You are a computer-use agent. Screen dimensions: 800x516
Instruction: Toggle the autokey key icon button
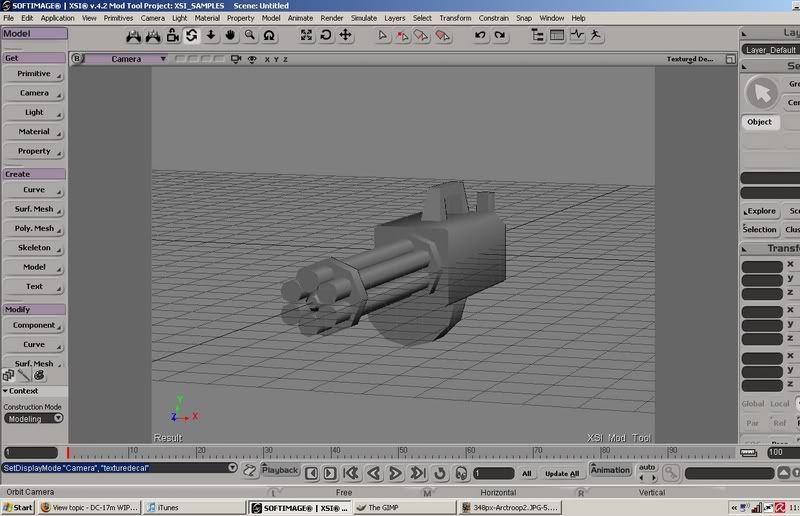pyautogui.click(x=670, y=474)
